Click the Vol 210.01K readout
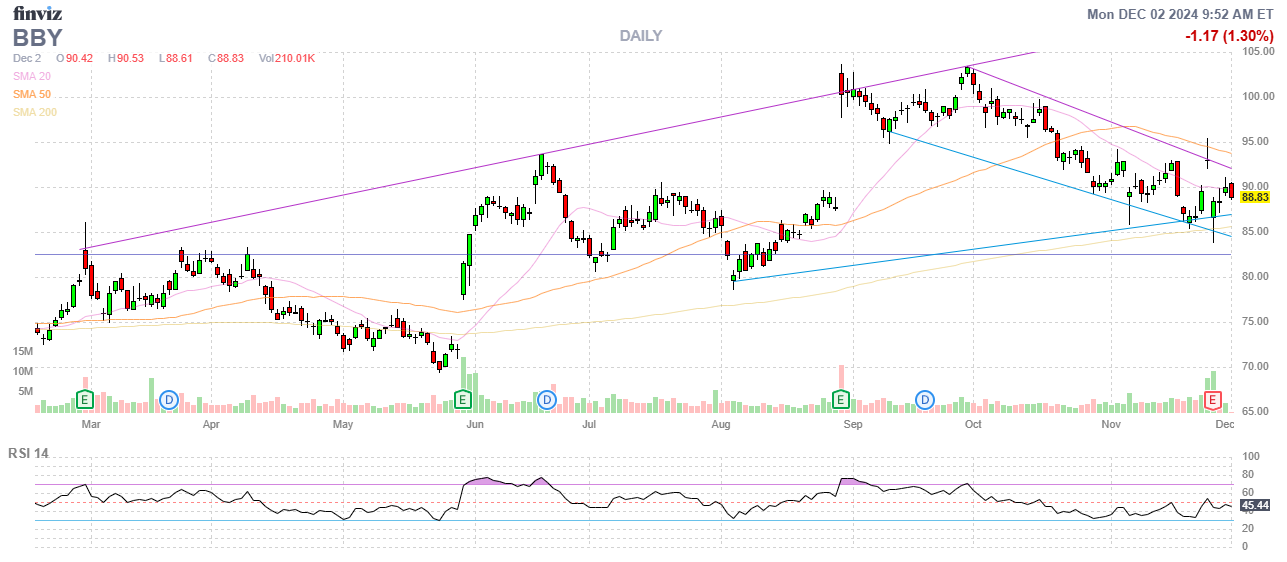The height and width of the screenshot is (562, 1287). pyautogui.click(x=287, y=58)
